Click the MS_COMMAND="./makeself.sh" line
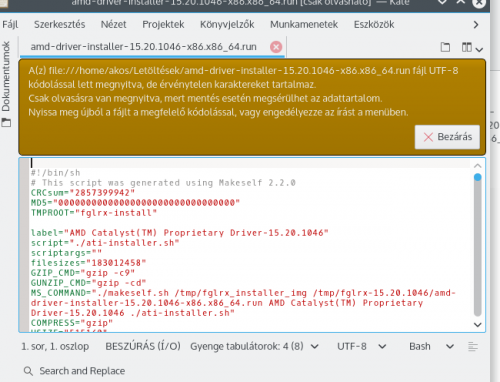Viewport: 500px width, 382px height. coord(243,303)
